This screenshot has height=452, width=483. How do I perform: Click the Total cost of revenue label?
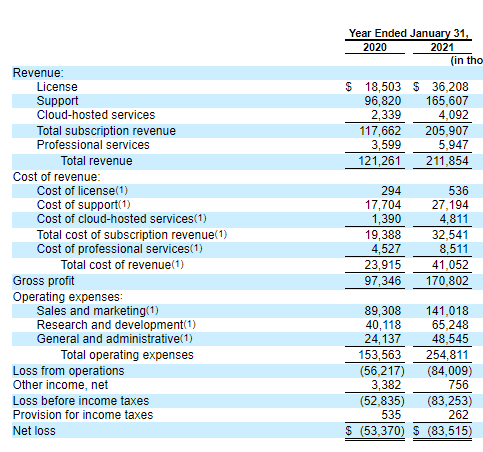122,265
